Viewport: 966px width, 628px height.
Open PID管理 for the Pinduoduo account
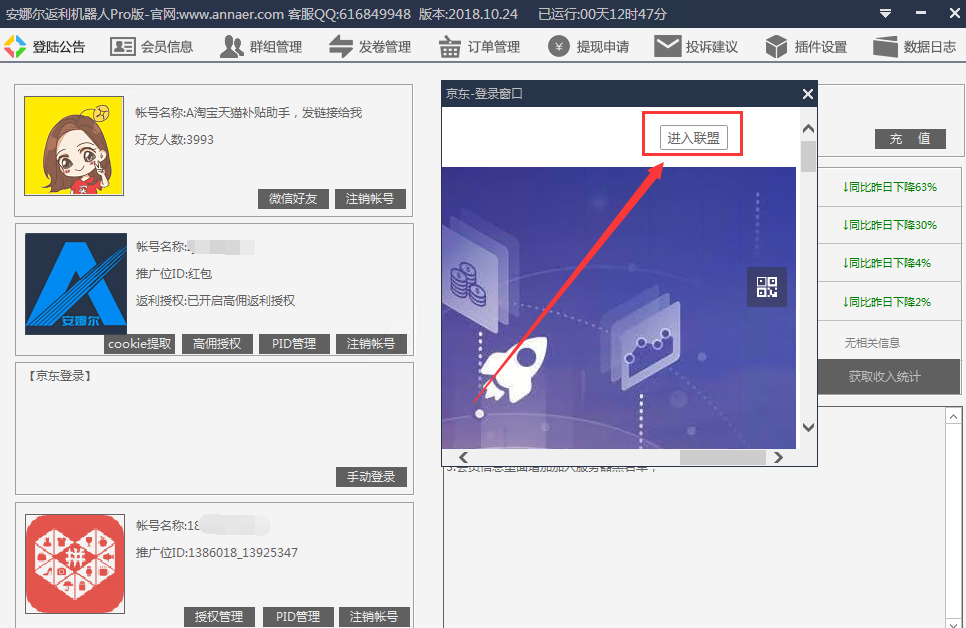pyautogui.click(x=298, y=617)
